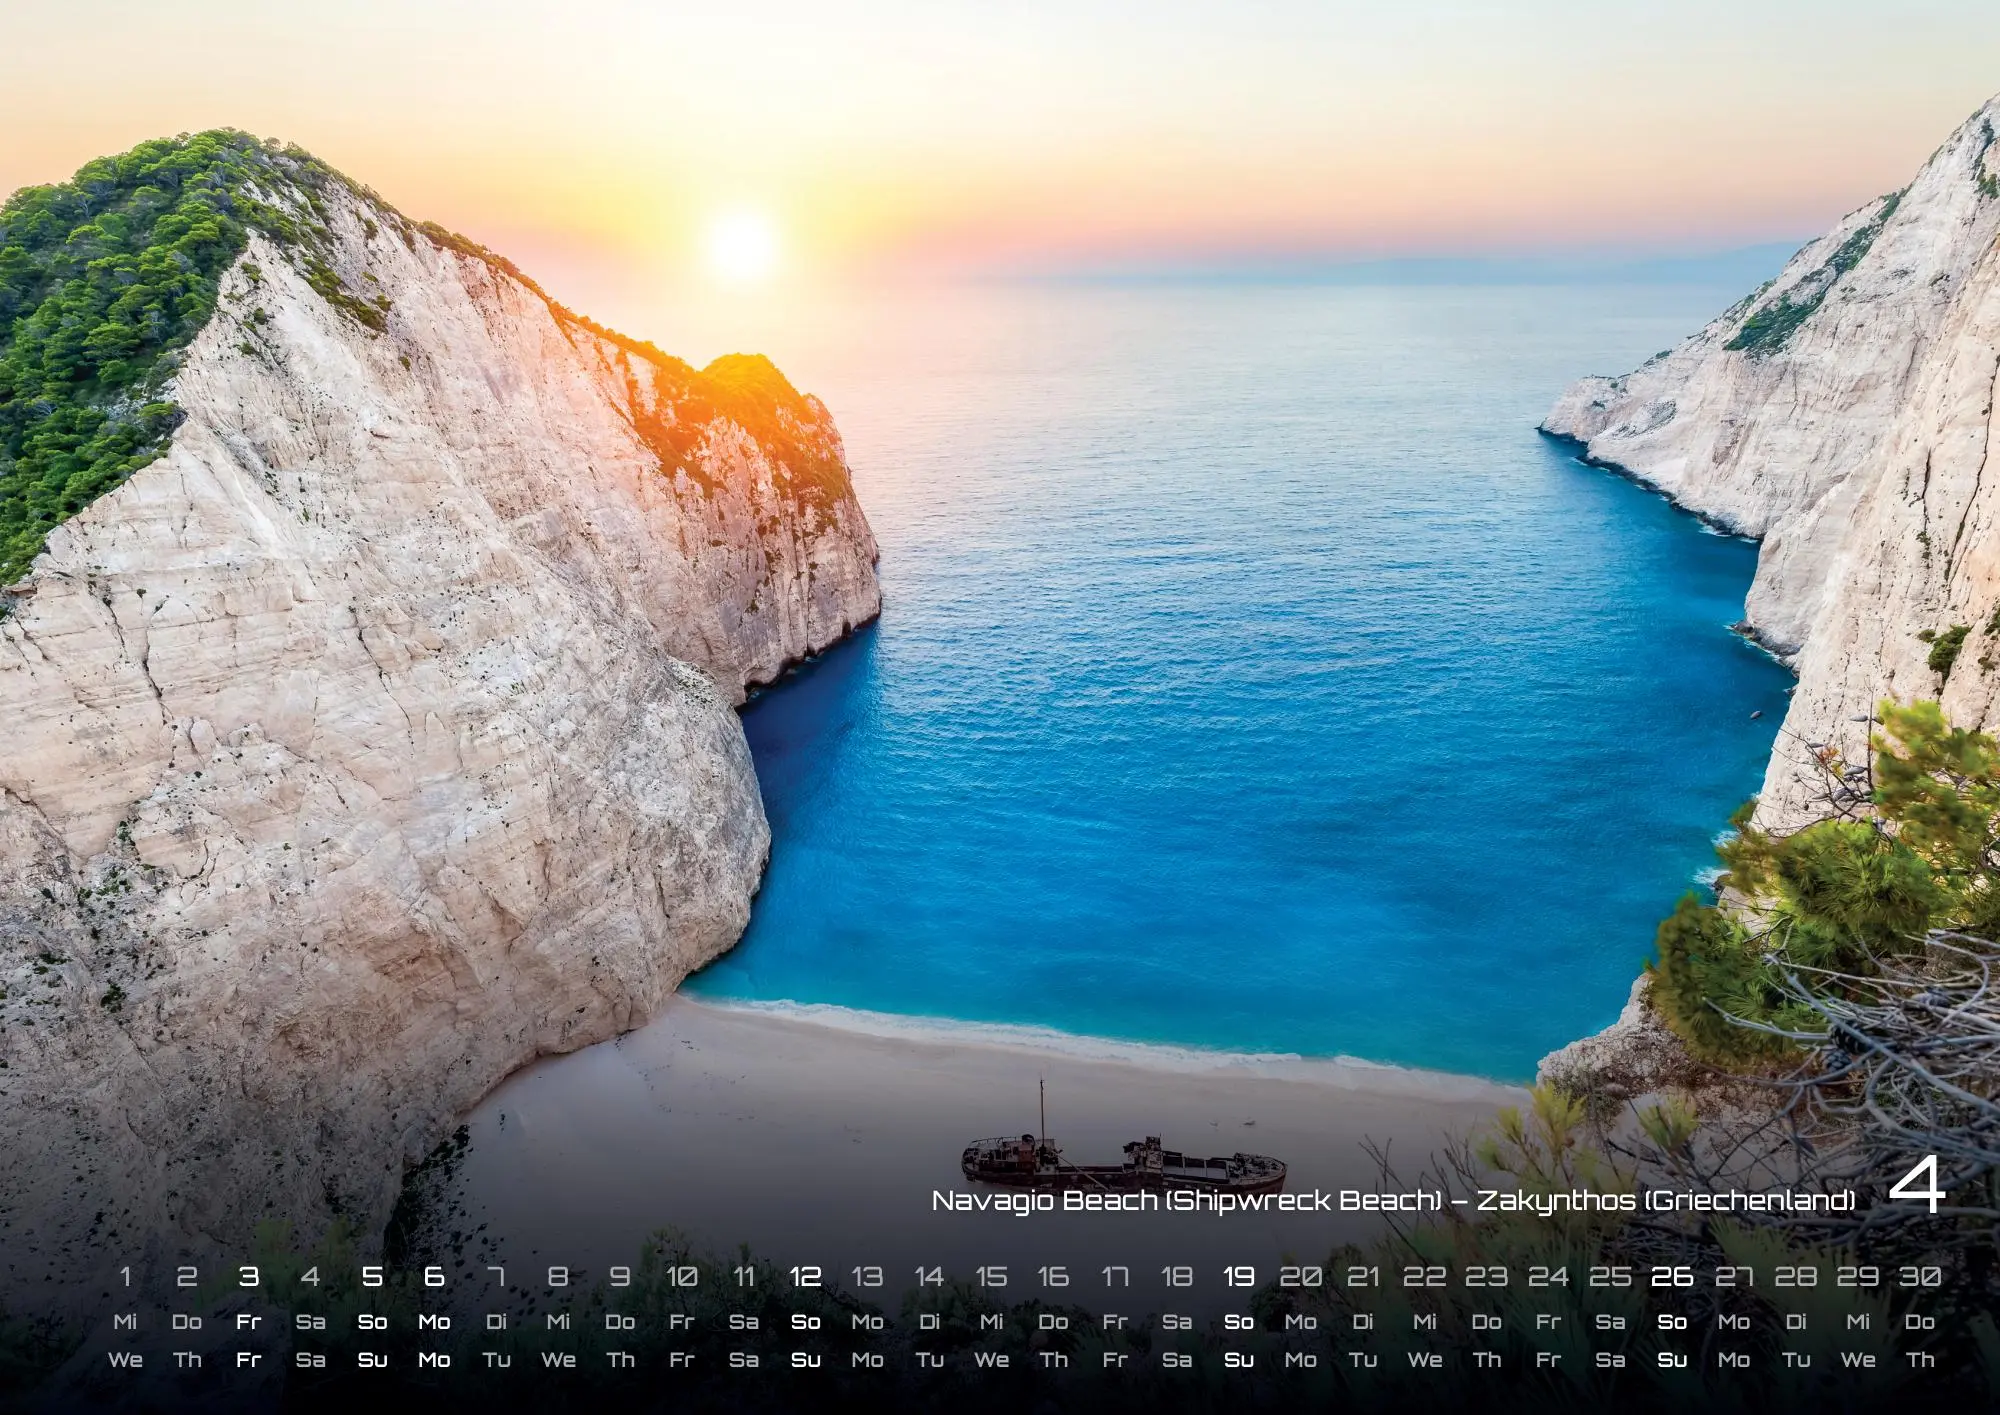Click date 30 at the row end
This screenshot has width=2000, height=1415.
pos(1919,1277)
